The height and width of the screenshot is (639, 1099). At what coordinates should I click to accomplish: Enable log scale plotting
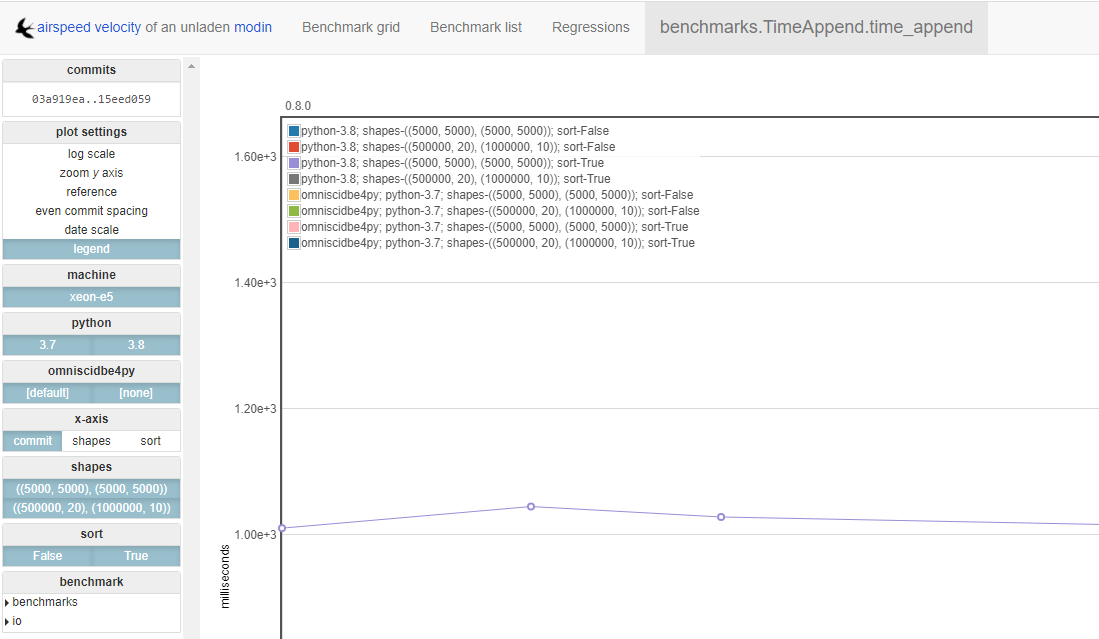coord(91,153)
